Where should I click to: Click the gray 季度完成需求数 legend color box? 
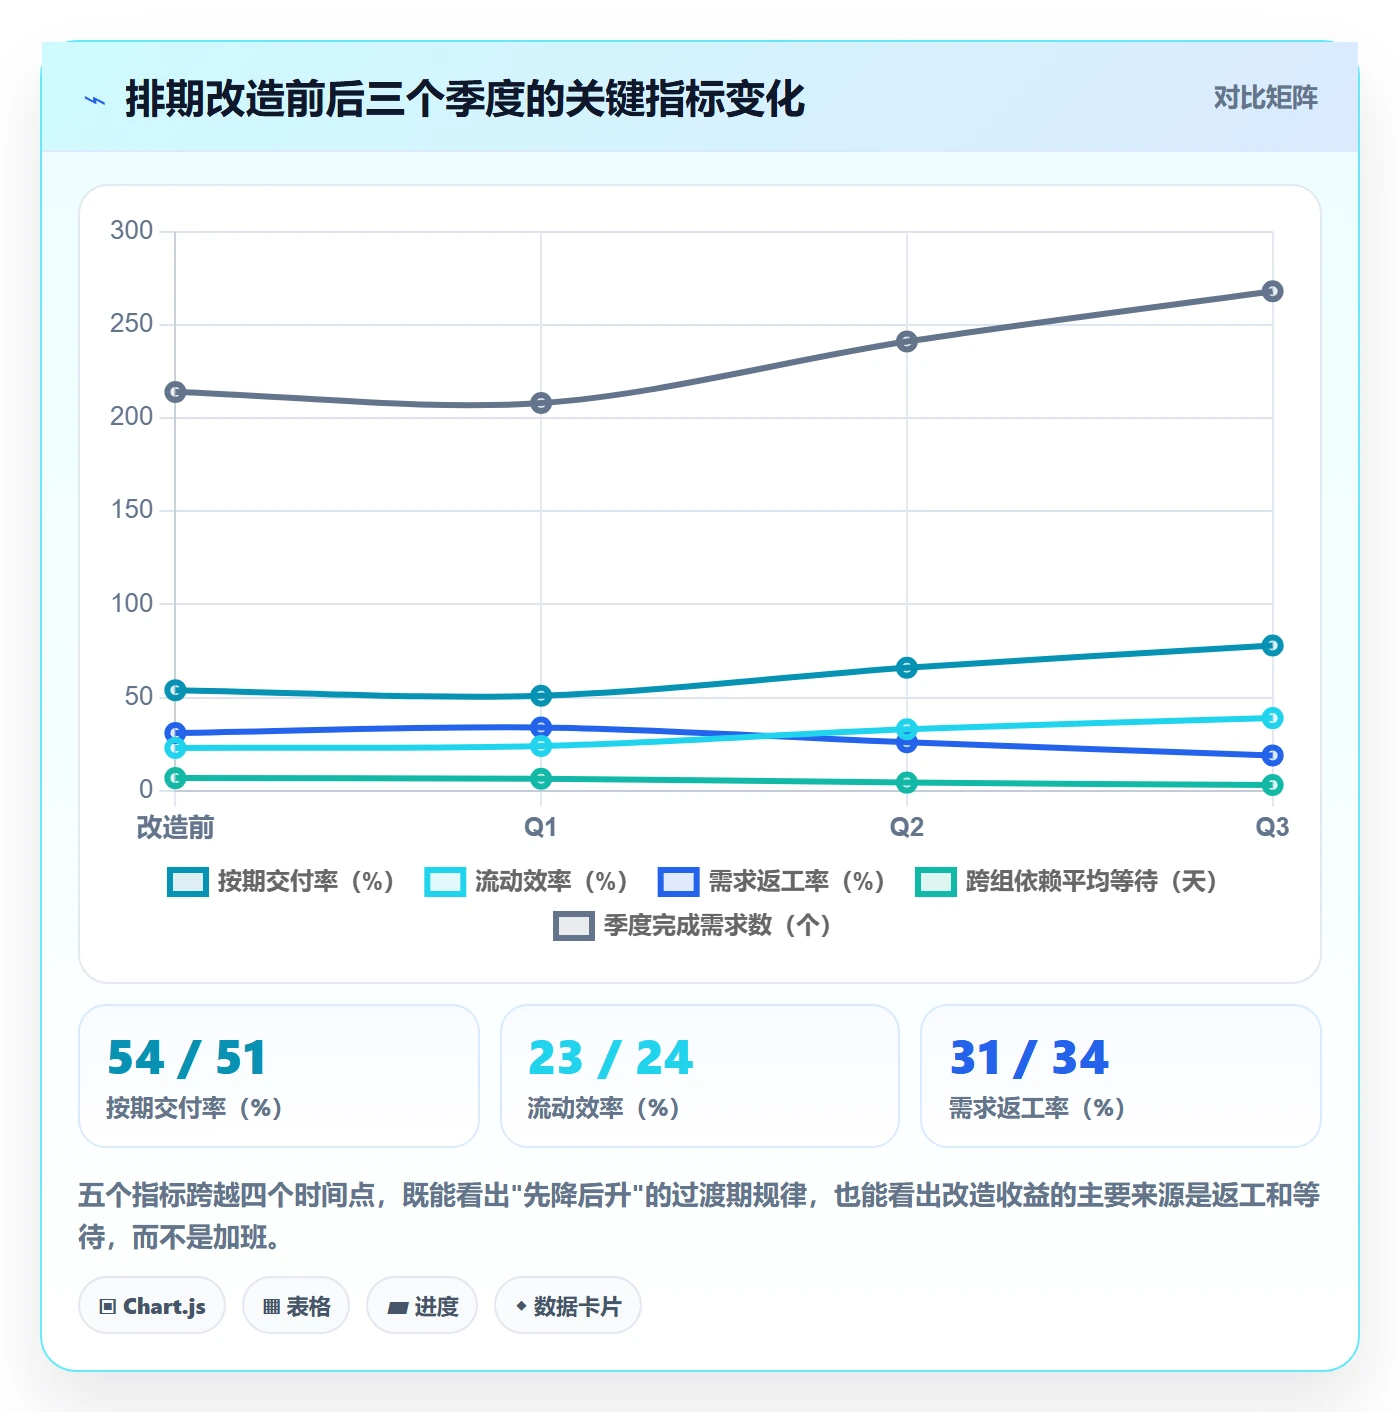[x=574, y=926]
